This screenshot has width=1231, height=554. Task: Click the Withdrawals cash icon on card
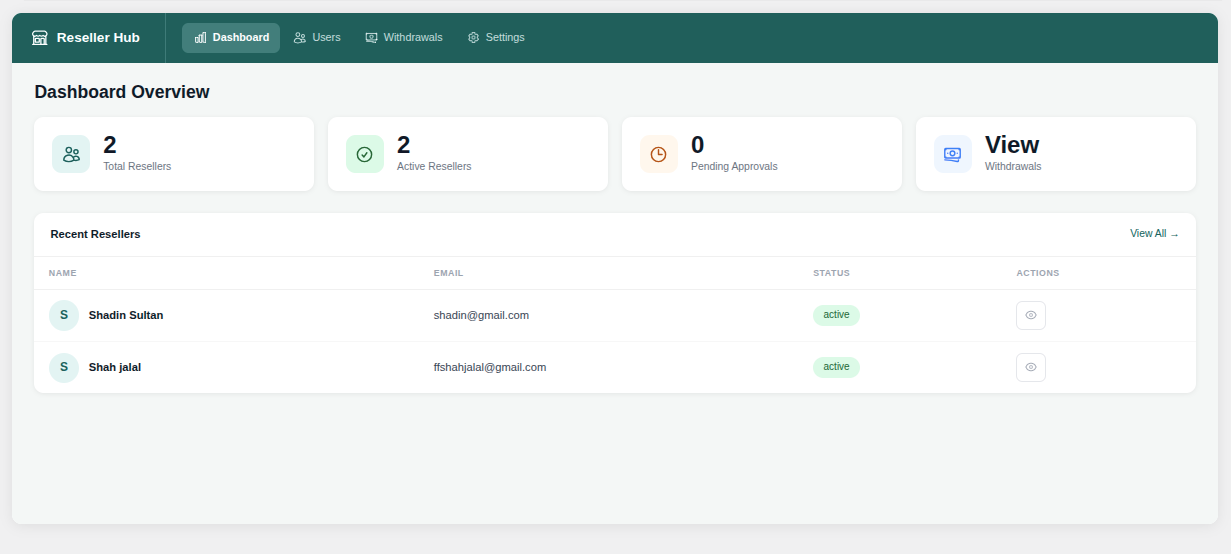(x=953, y=154)
